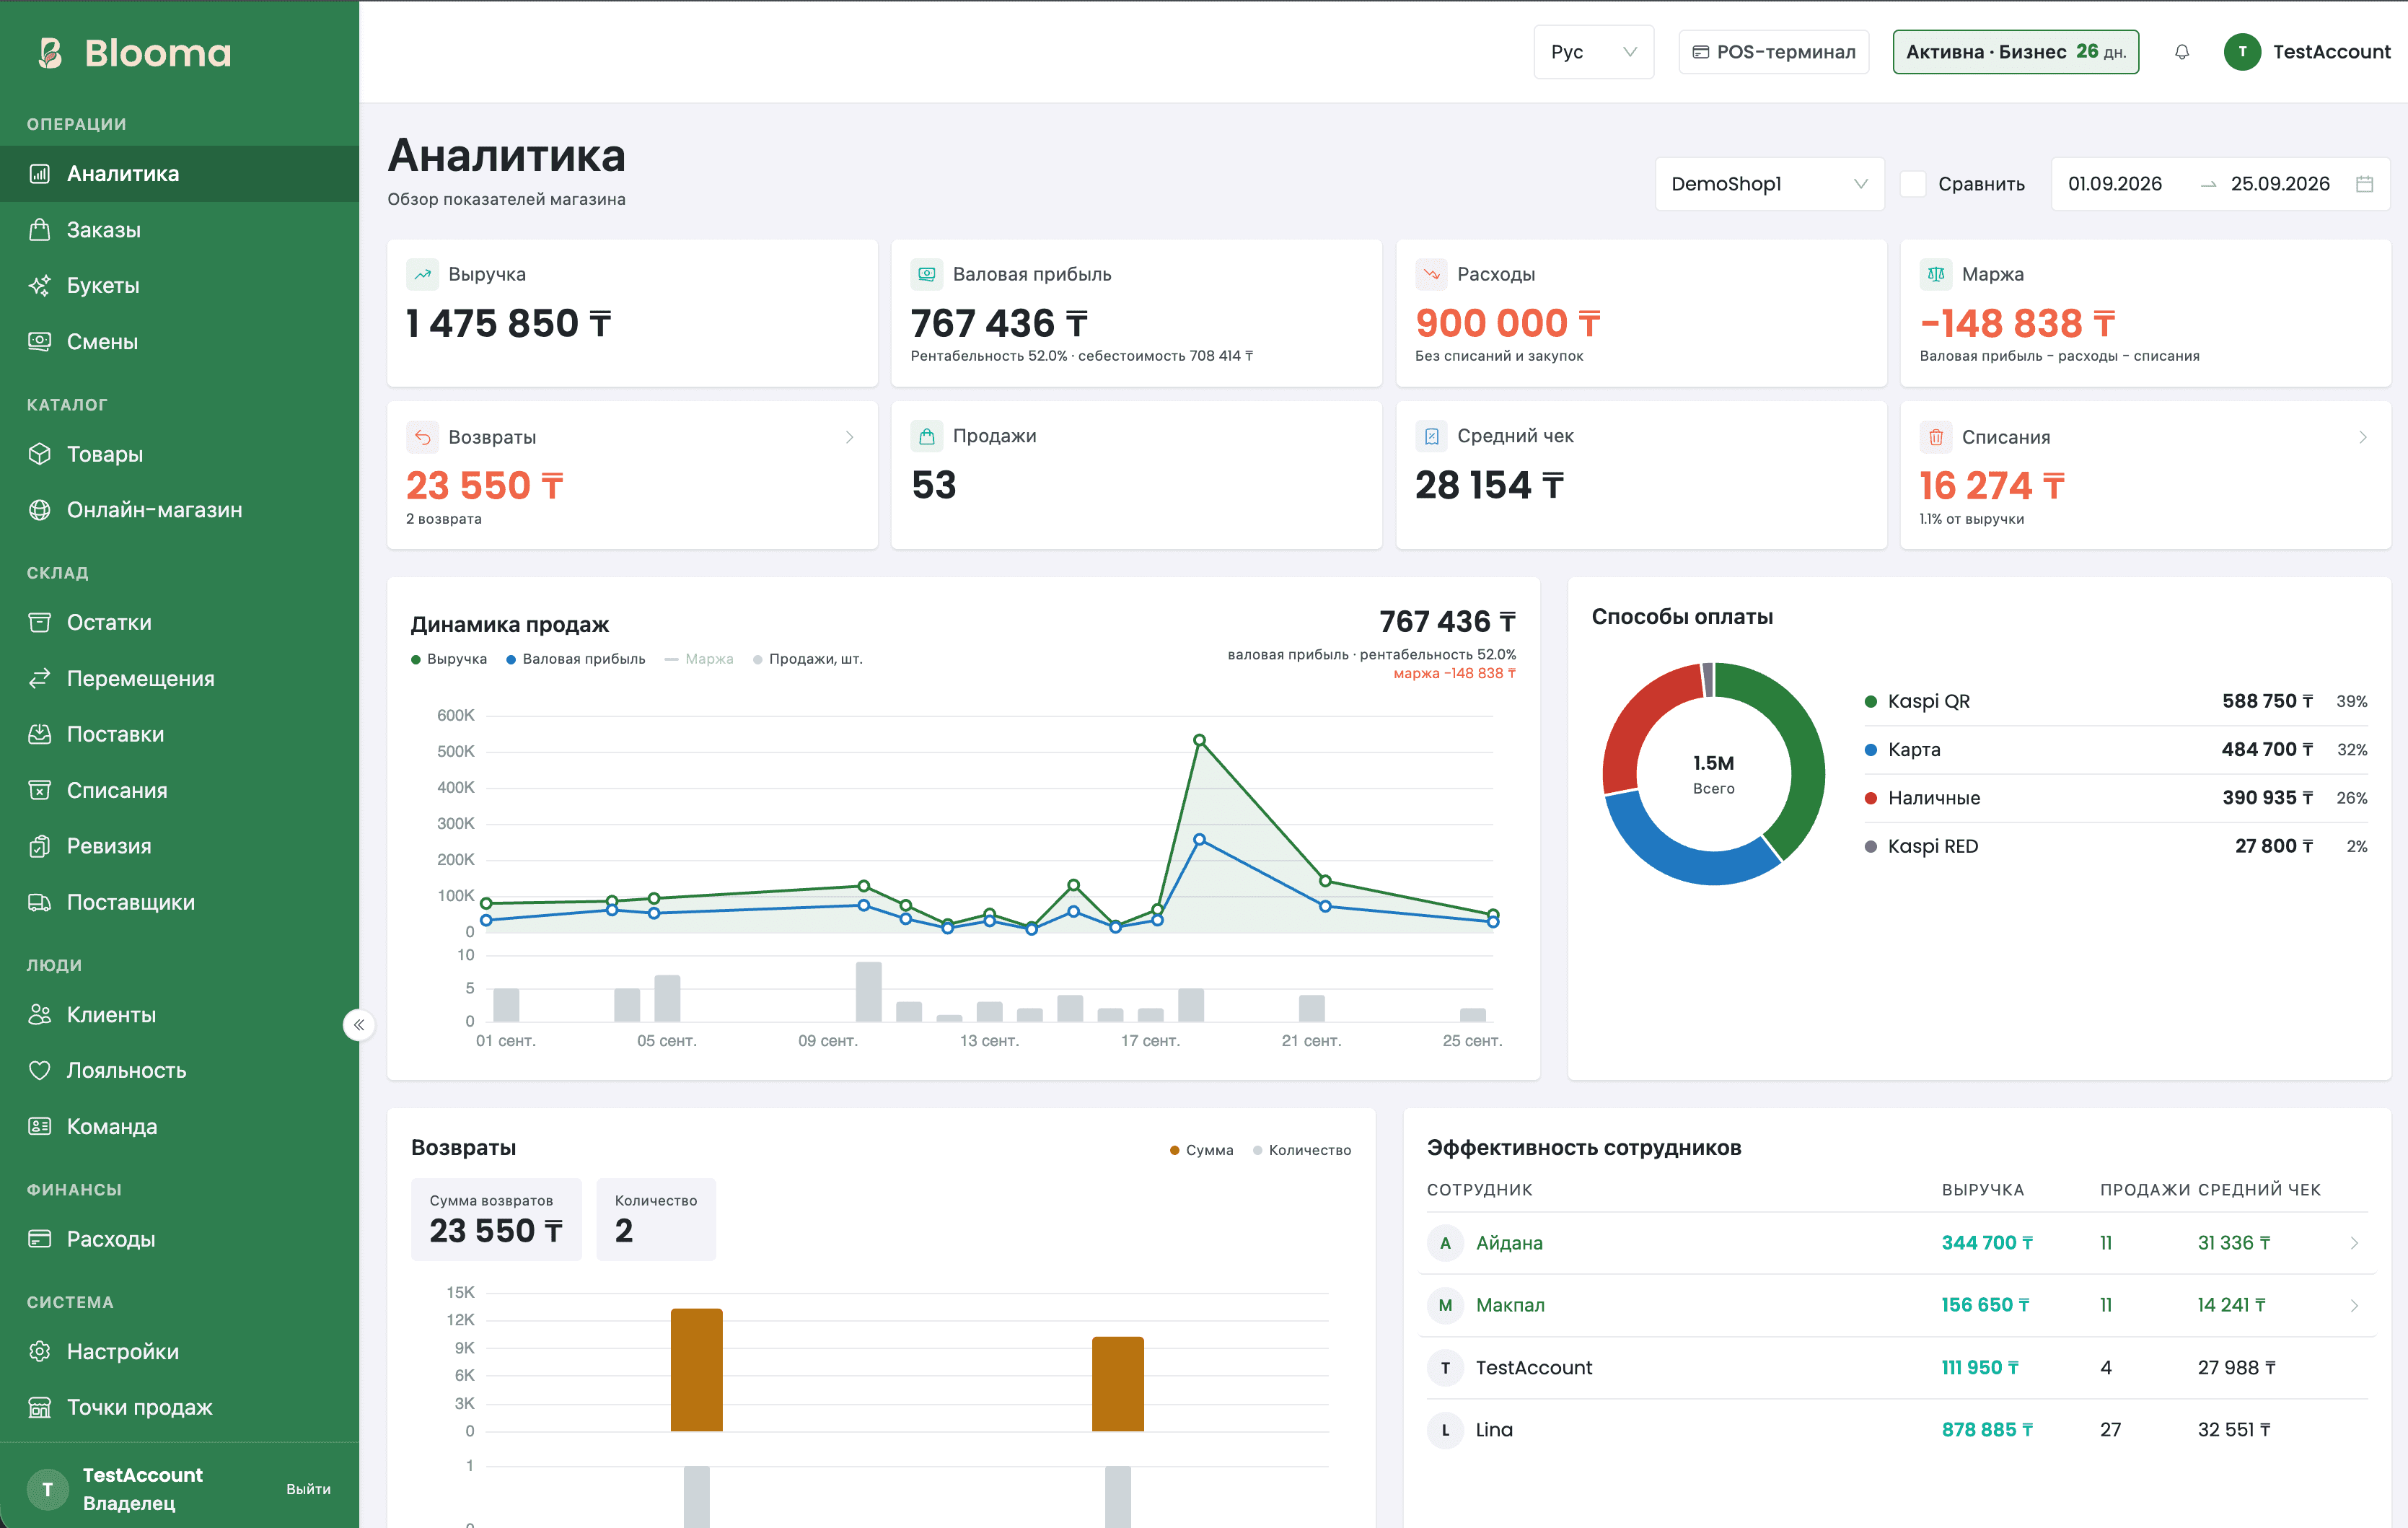Open employee Макпал name link
2408x1528 pixels.
(1510, 1305)
